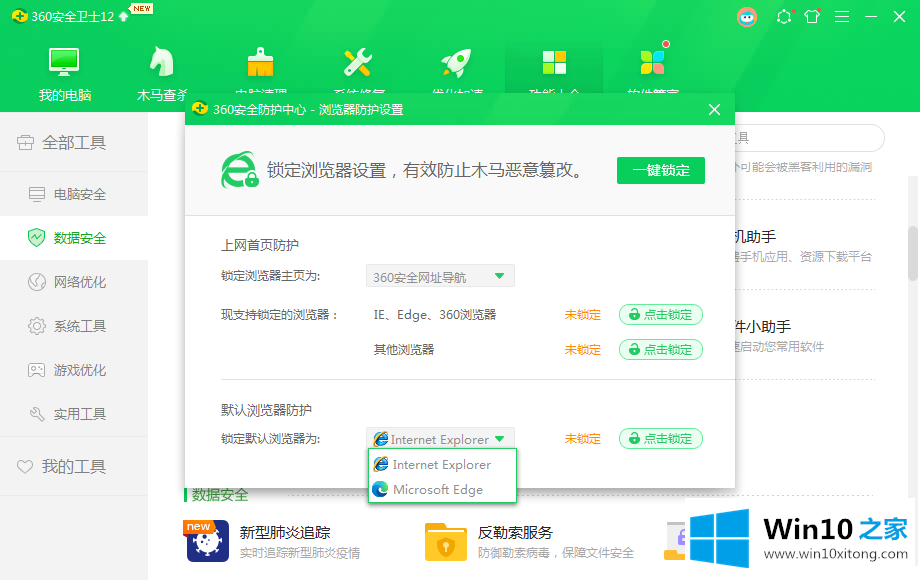The height and width of the screenshot is (580, 920).
Task: Click the 电脑清理 broom icon
Action: (260, 62)
